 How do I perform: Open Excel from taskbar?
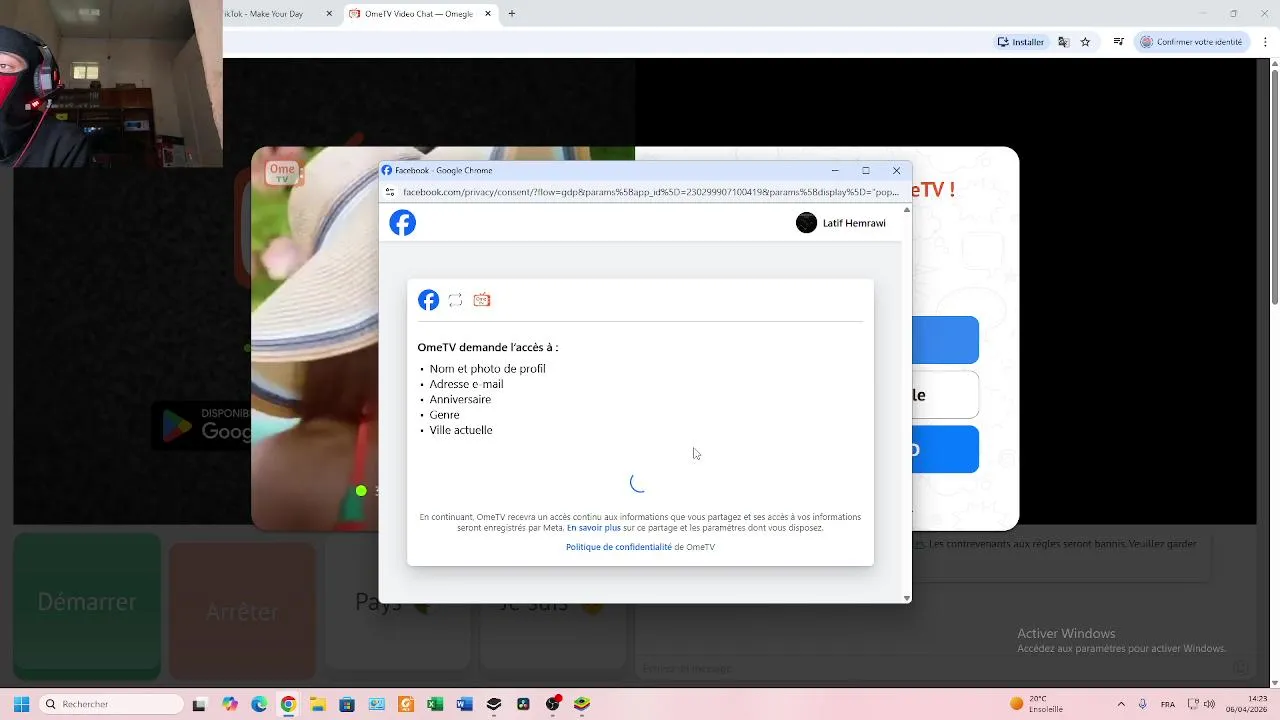click(435, 704)
